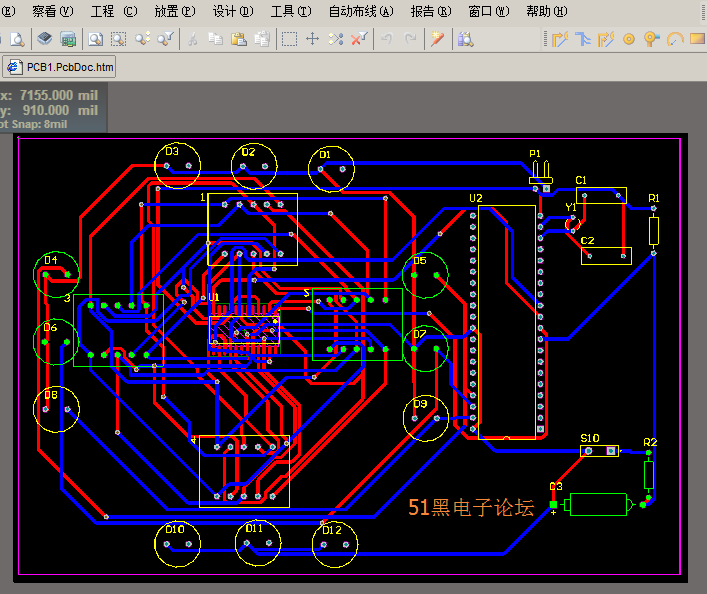Click the clear filter icon
The image size is (707, 594).
click(x=359, y=39)
